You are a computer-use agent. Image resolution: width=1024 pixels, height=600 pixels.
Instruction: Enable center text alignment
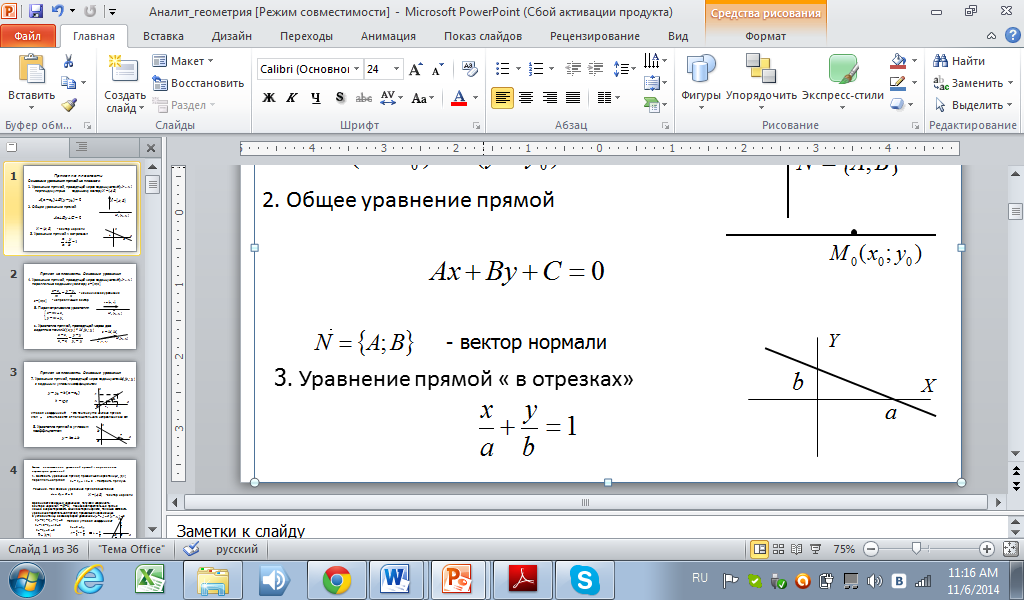(524, 98)
